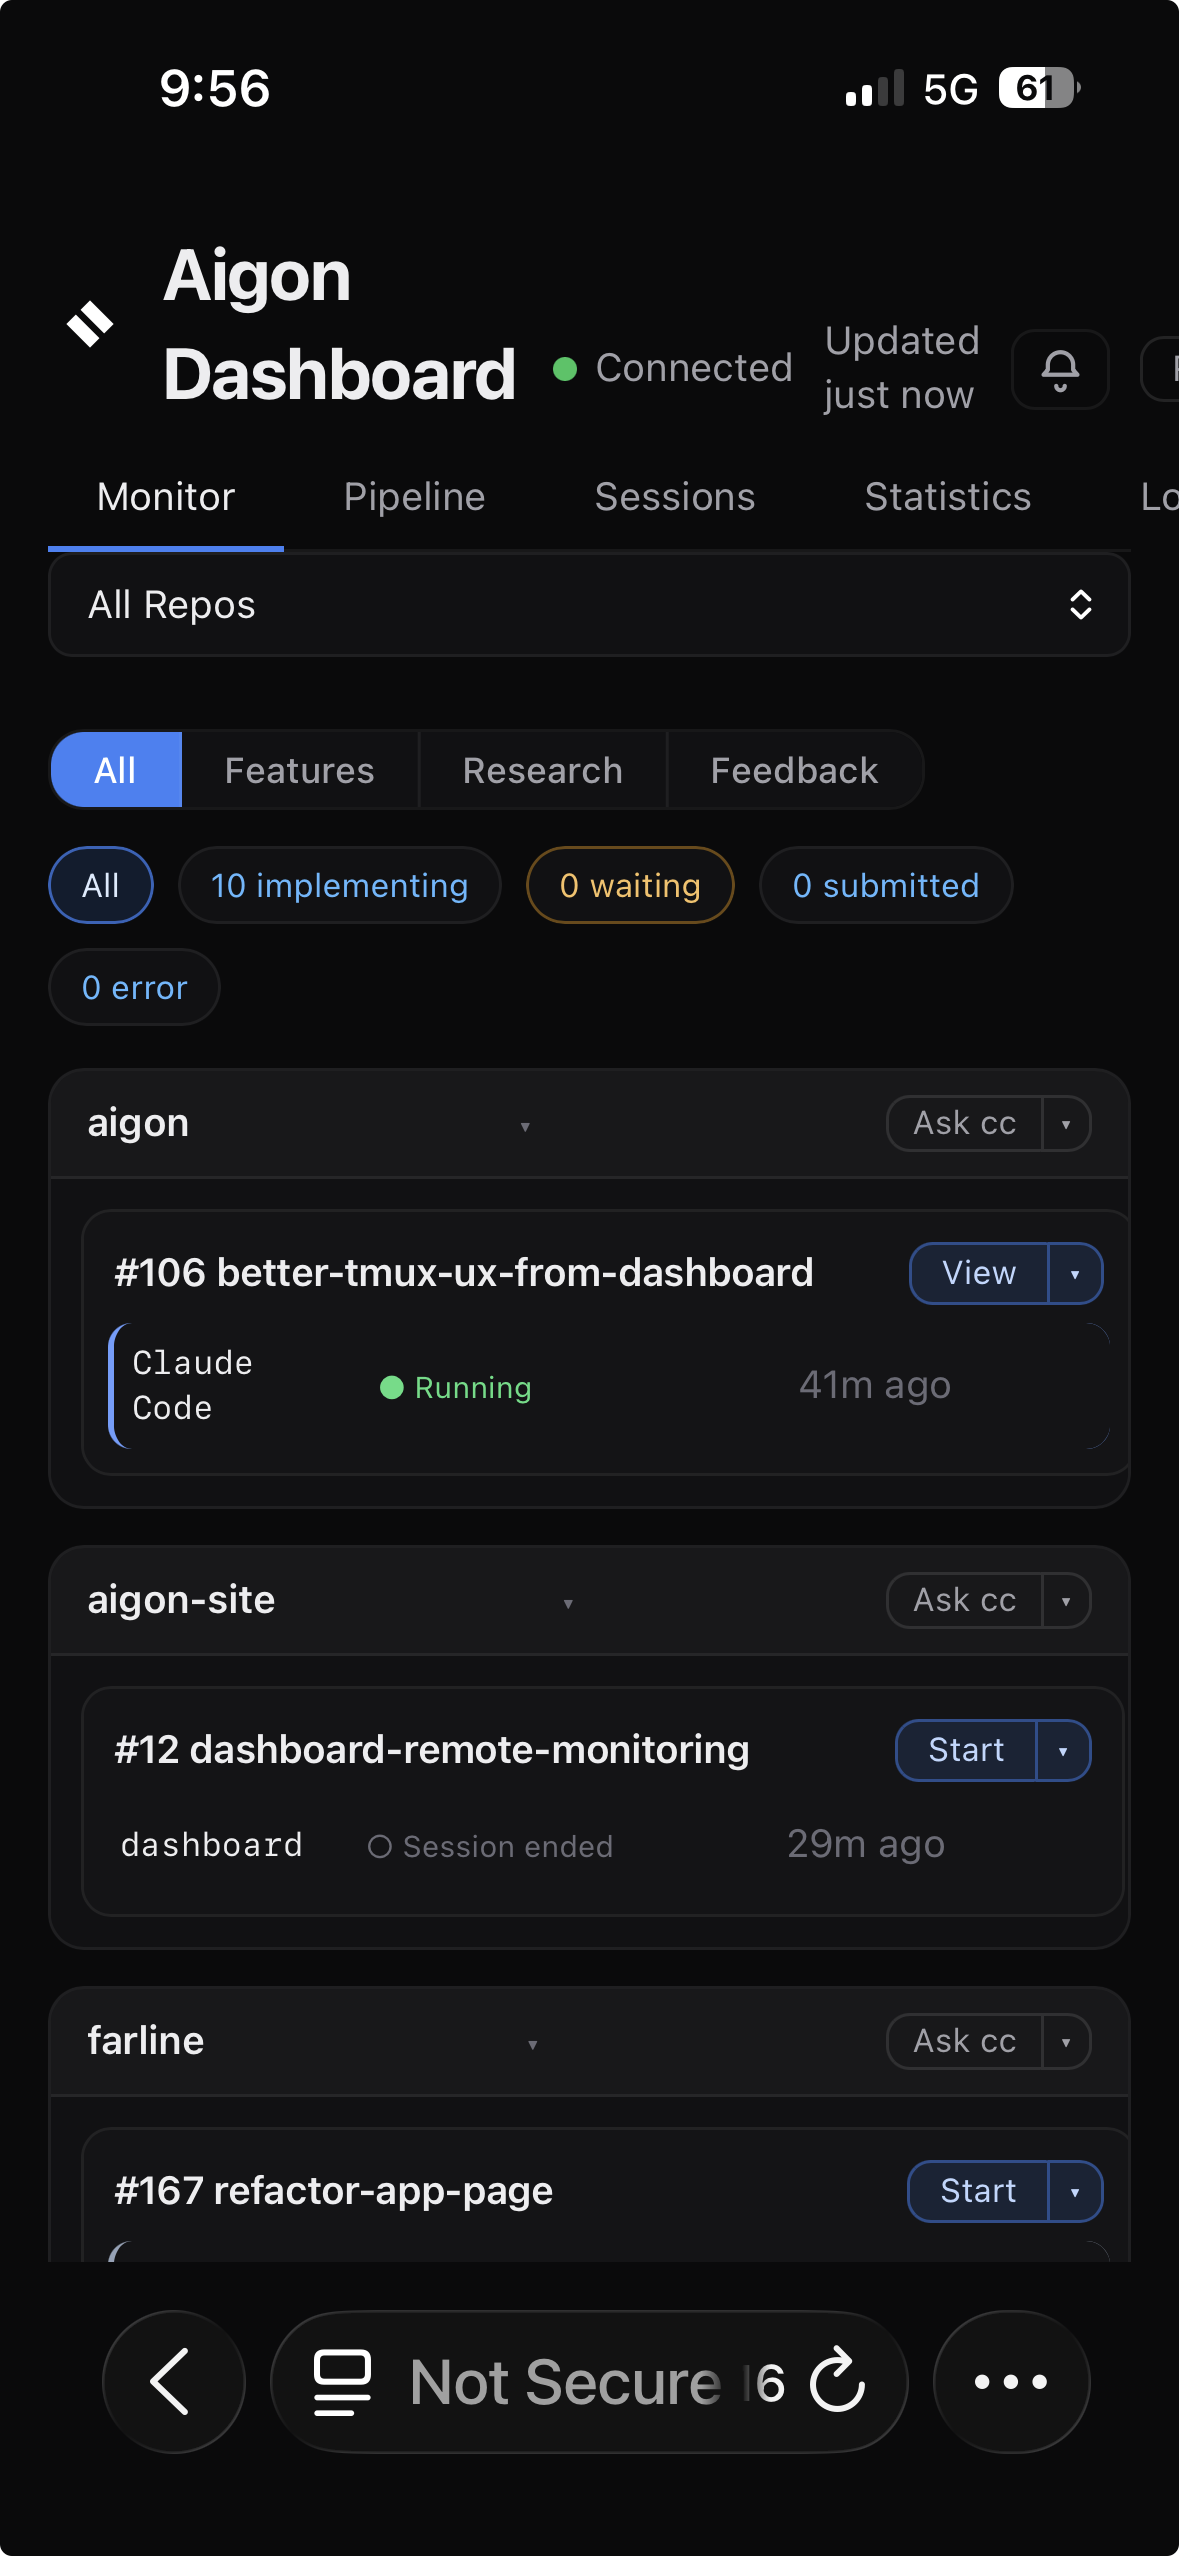Expand the aigon repo dropdown
This screenshot has height=2556, width=1179.
(525, 1124)
